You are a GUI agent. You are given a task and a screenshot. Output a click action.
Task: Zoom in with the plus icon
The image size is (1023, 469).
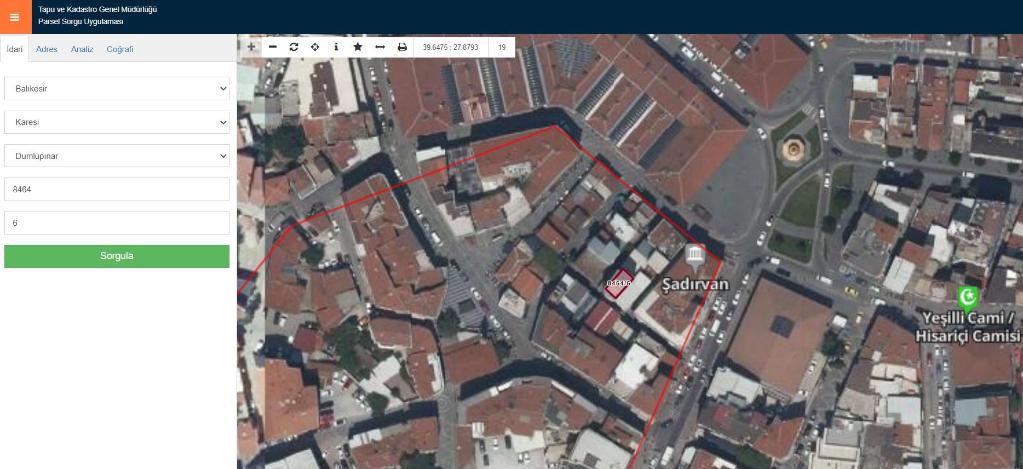(x=251, y=47)
